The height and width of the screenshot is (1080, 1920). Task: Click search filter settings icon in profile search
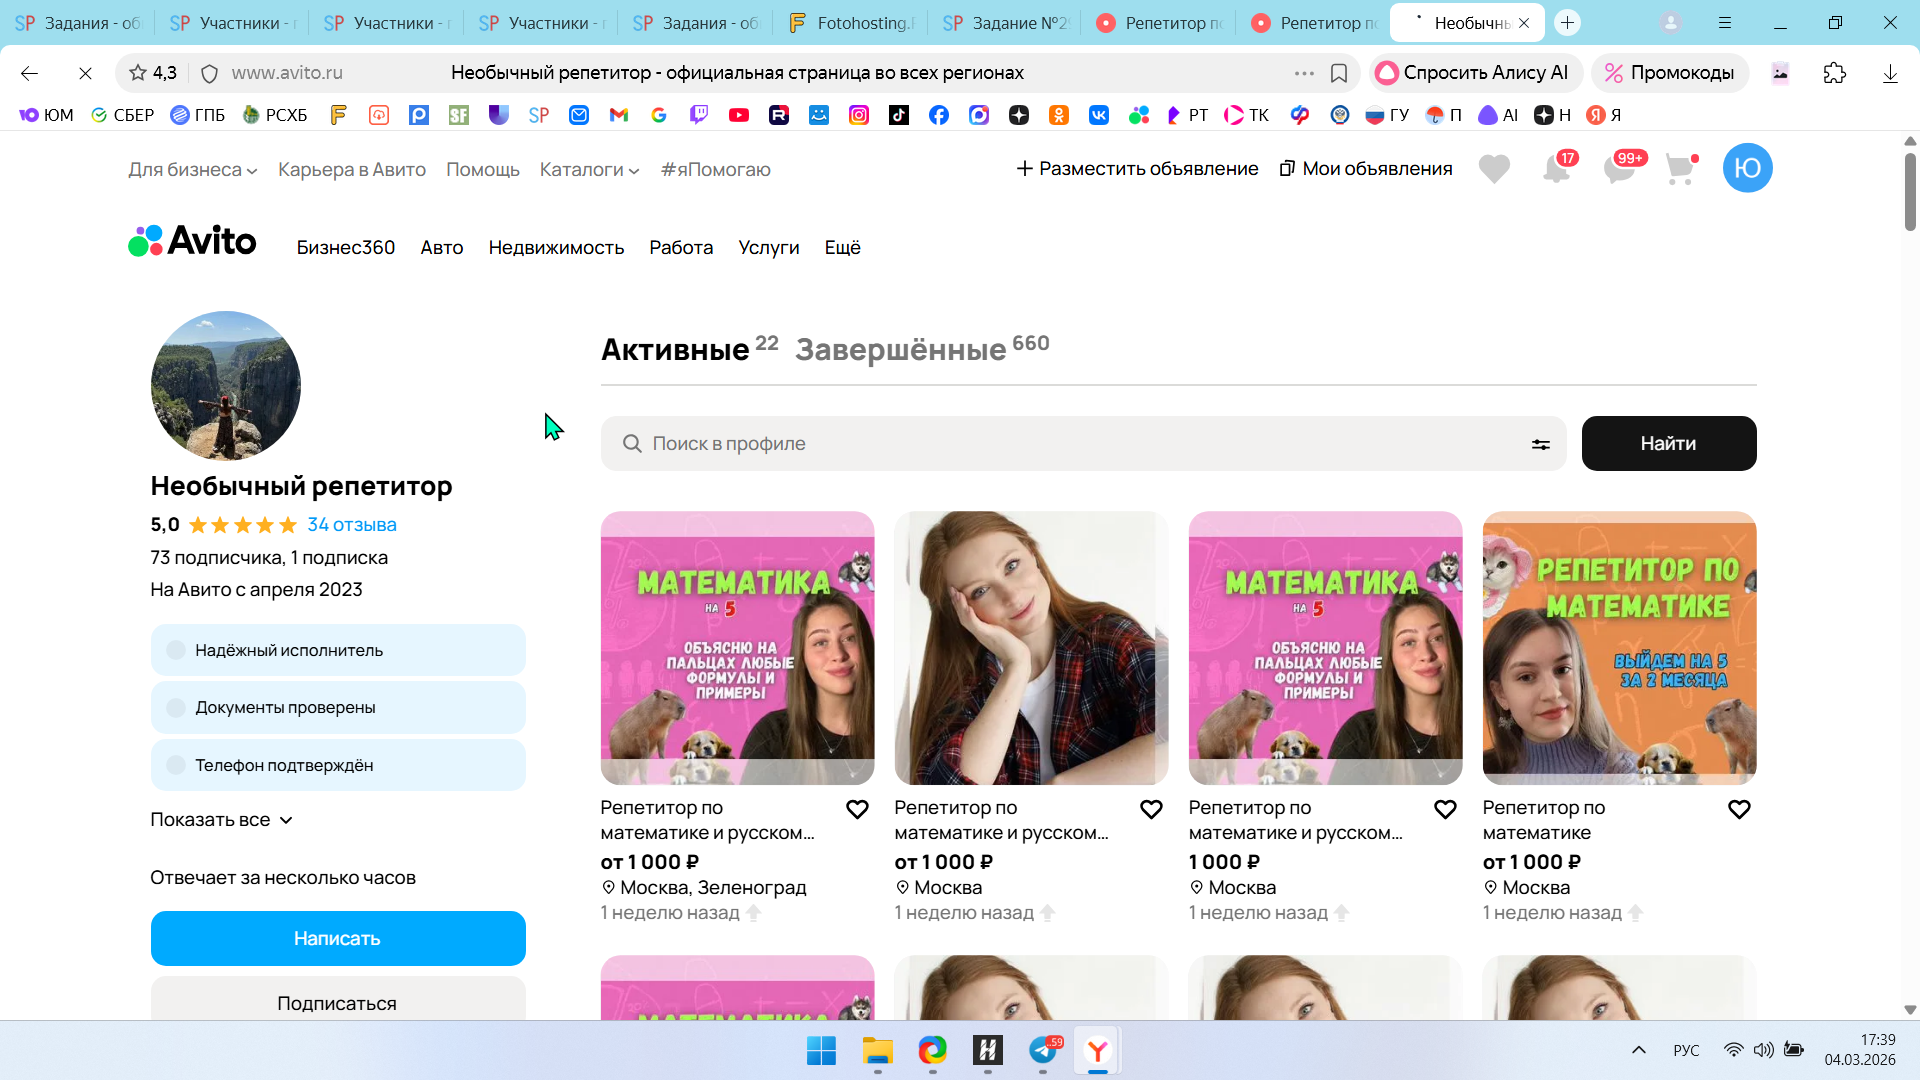pyautogui.click(x=1540, y=444)
